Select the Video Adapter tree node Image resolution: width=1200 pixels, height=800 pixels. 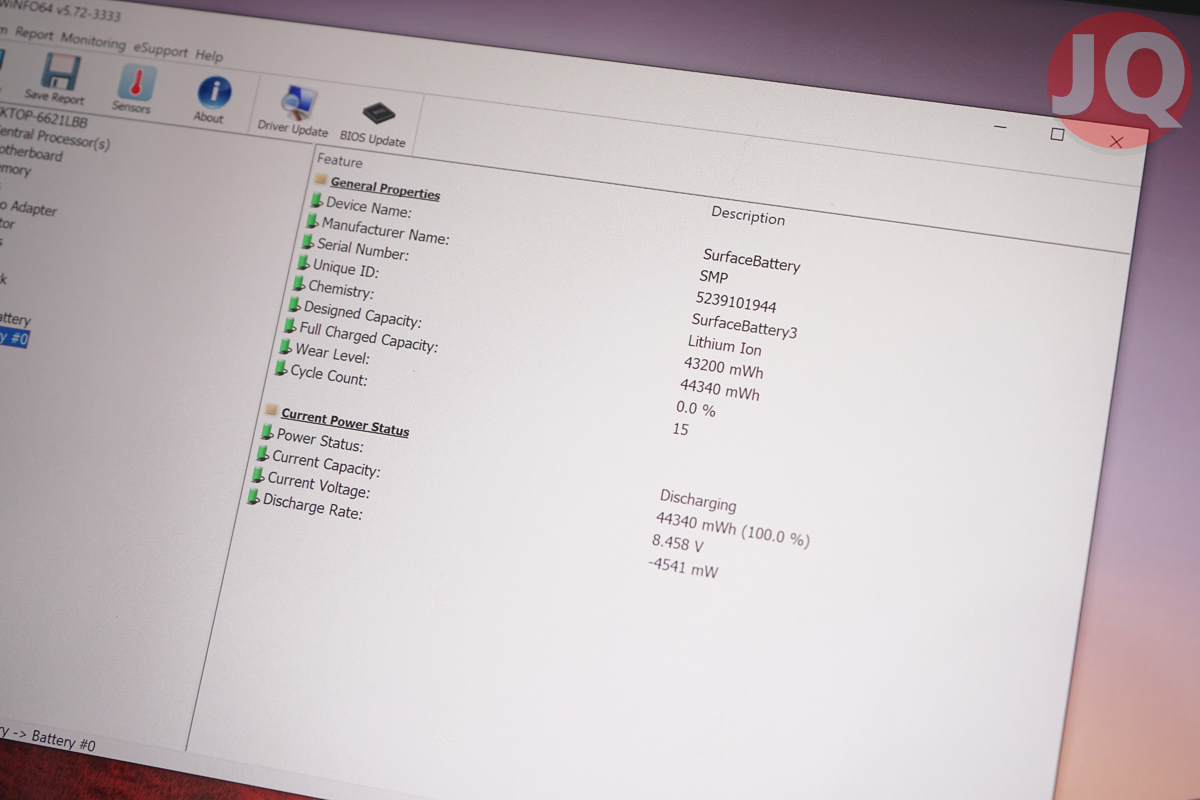pos(28,207)
